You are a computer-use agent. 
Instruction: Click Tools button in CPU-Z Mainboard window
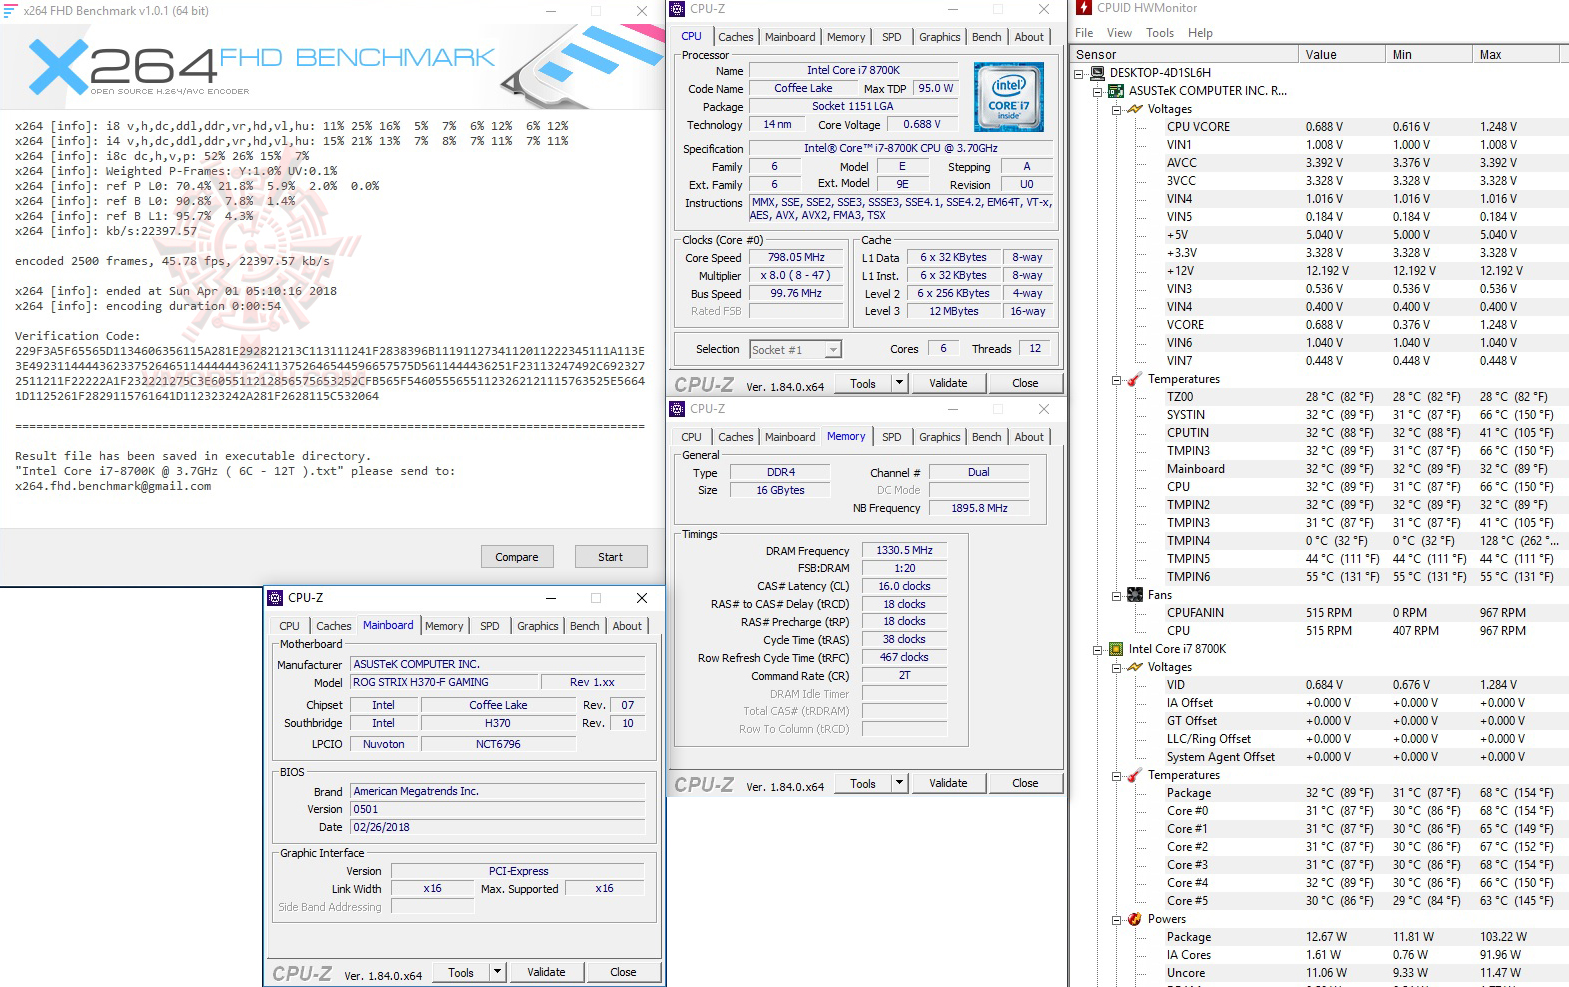click(x=461, y=972)
